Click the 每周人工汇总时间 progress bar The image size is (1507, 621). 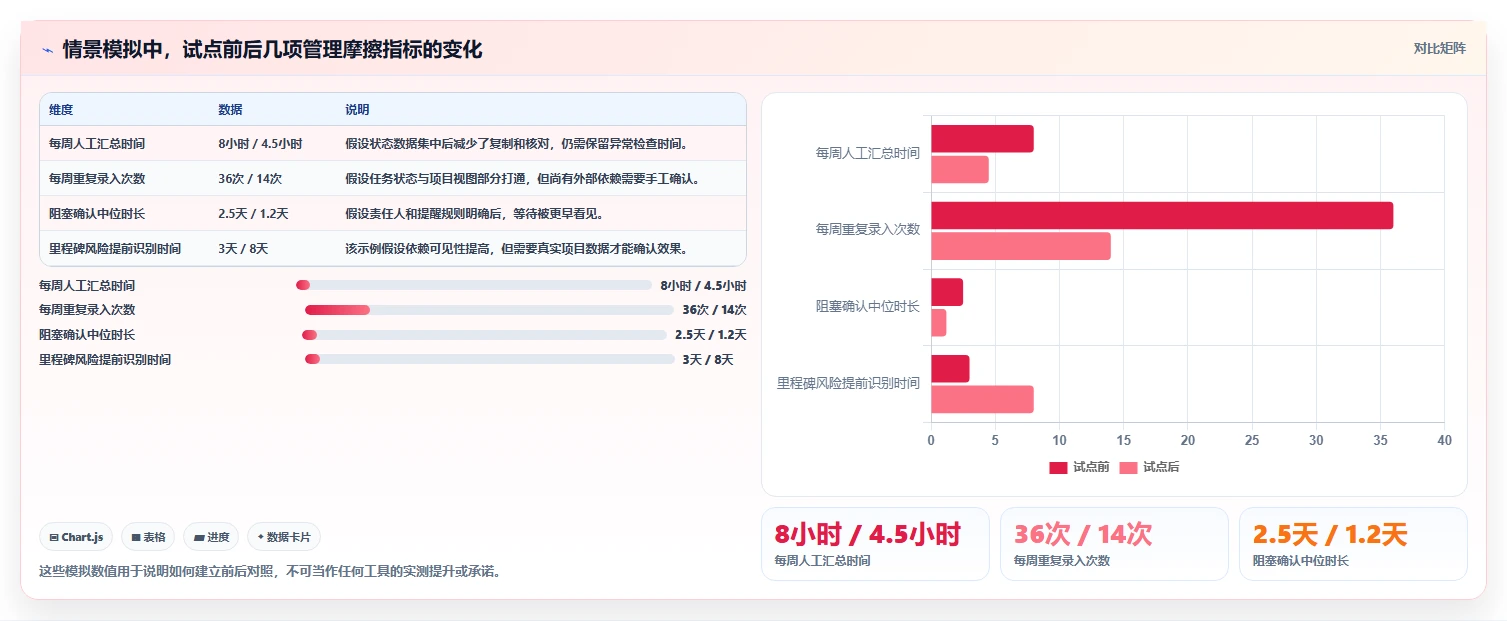coord(474,285)
